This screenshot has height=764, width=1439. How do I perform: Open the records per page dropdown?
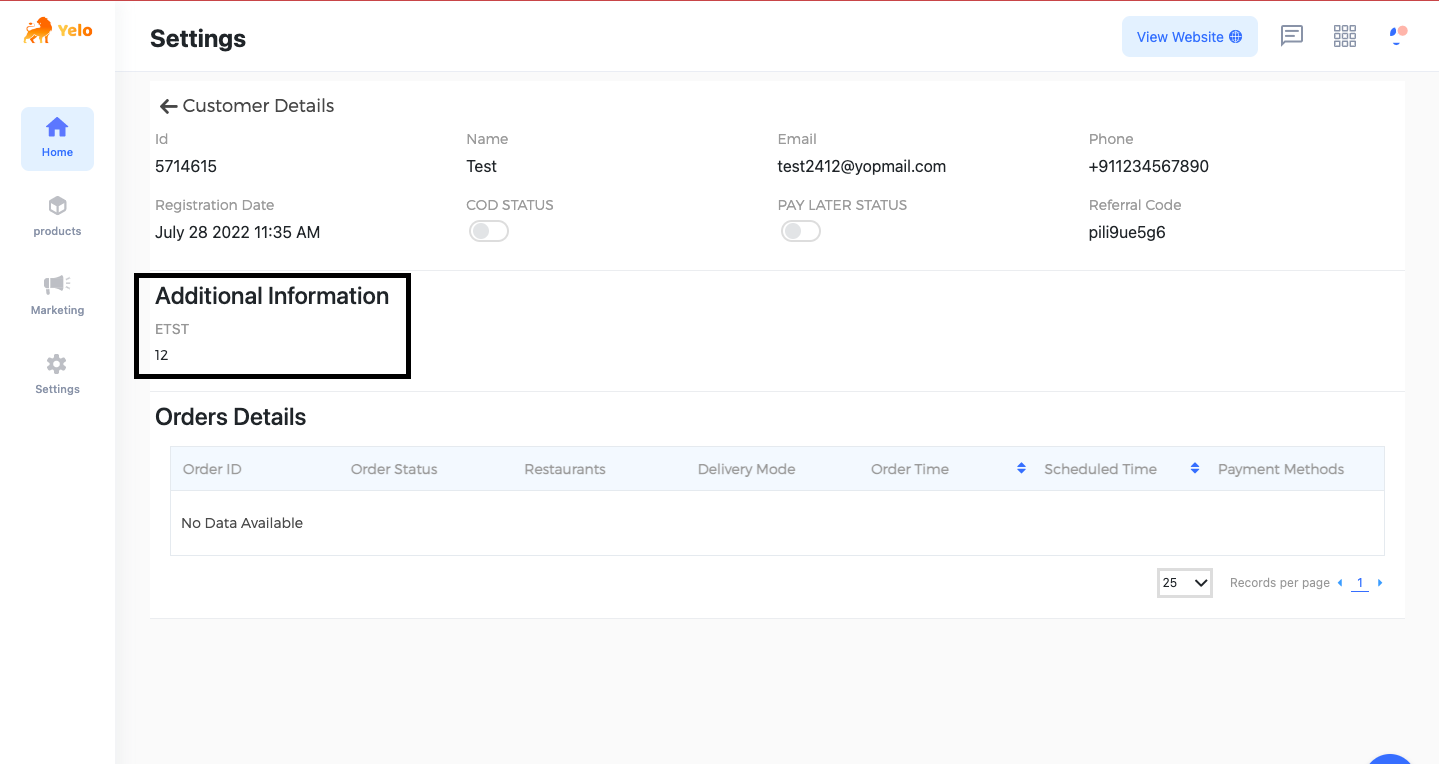click(1185, 583)
